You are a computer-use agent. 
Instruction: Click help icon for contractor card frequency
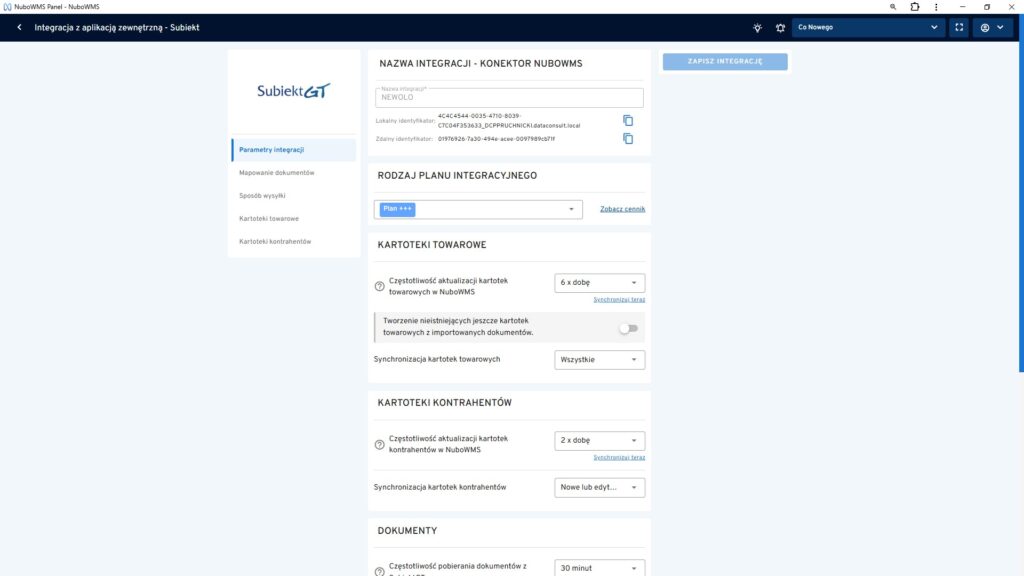click(379, 445)
